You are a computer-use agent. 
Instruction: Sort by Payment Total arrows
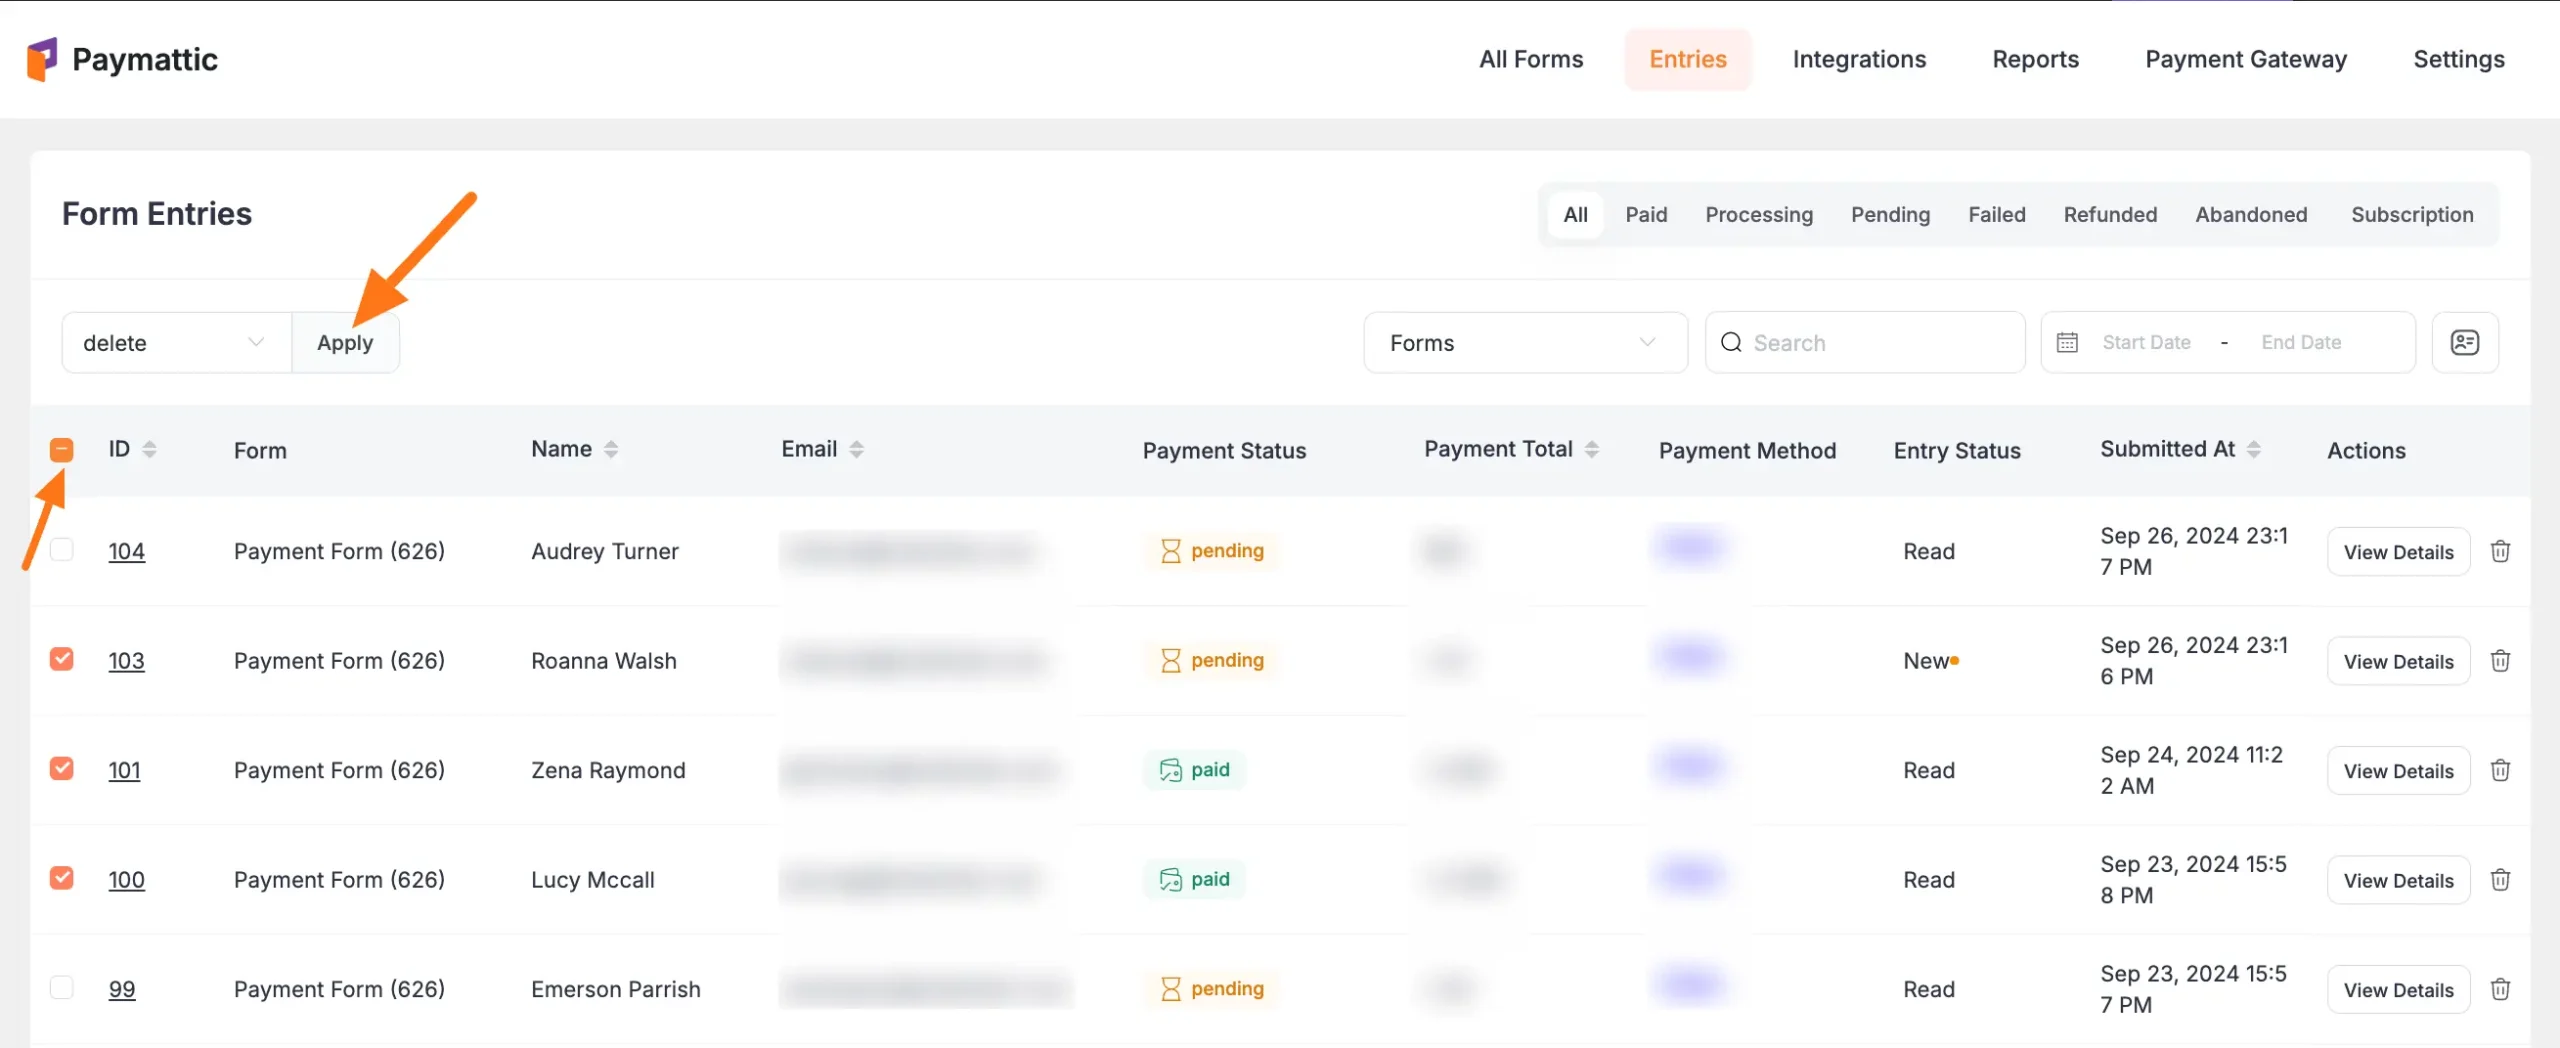1591,450
